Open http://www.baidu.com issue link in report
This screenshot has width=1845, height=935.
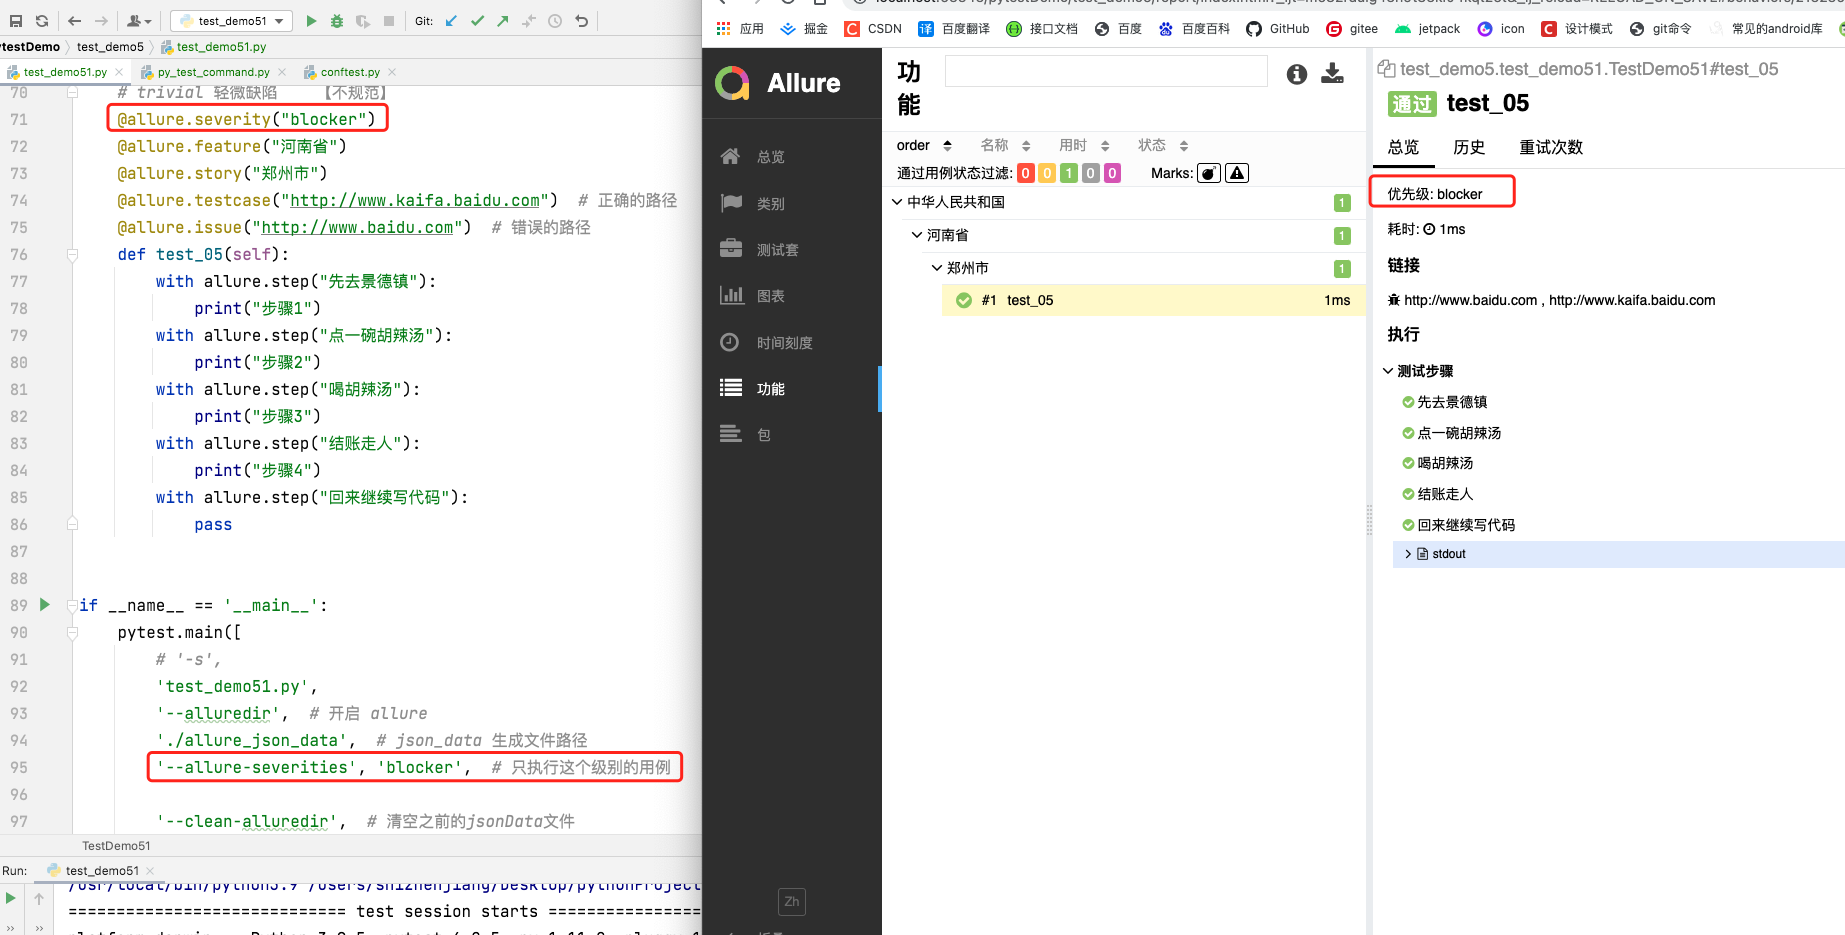(x=1470, y=300)
